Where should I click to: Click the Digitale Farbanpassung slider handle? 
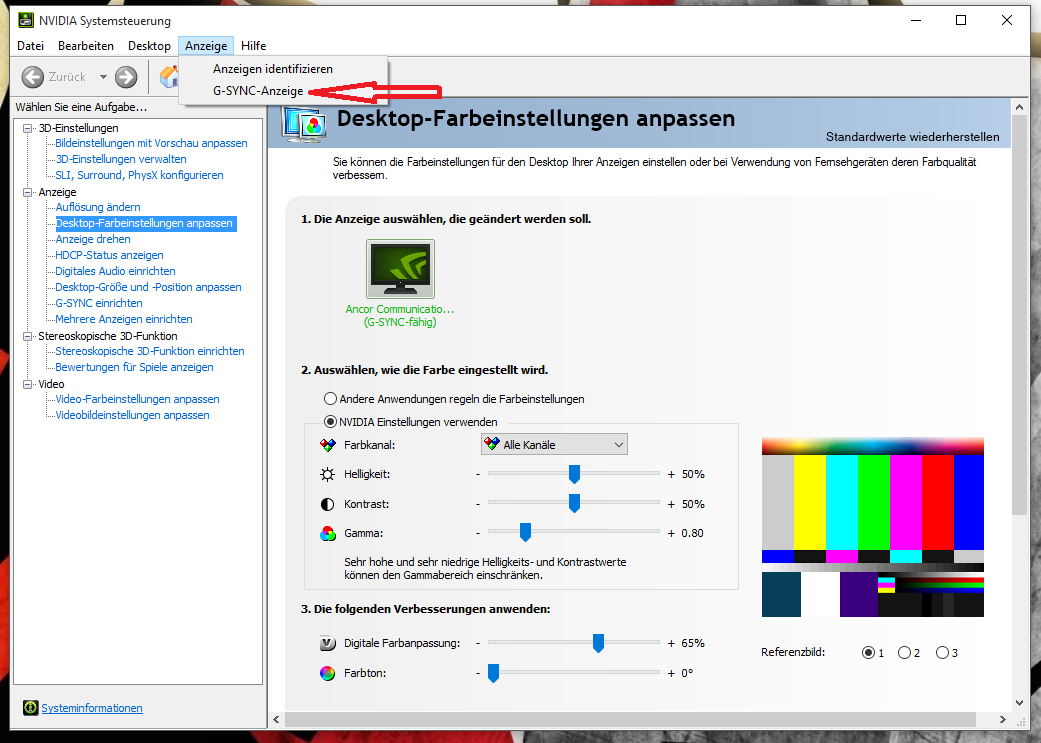pos(598,643)
